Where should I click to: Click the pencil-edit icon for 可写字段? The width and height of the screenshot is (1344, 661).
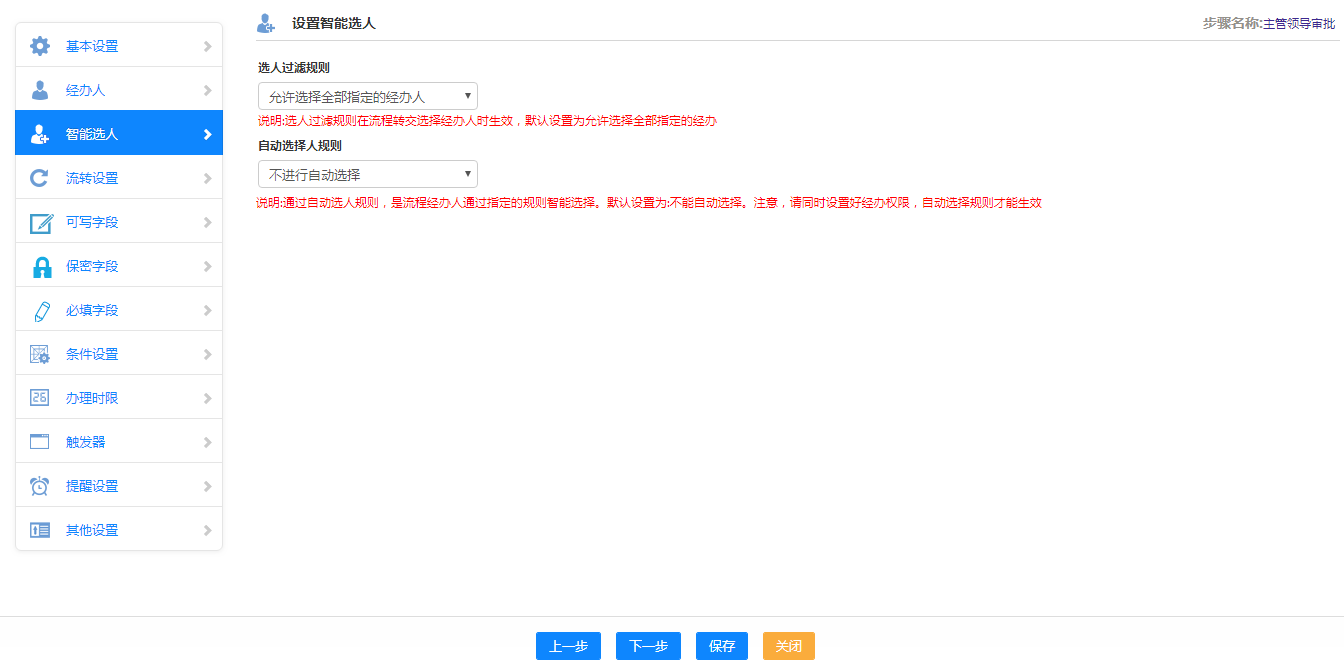point(40,222)
